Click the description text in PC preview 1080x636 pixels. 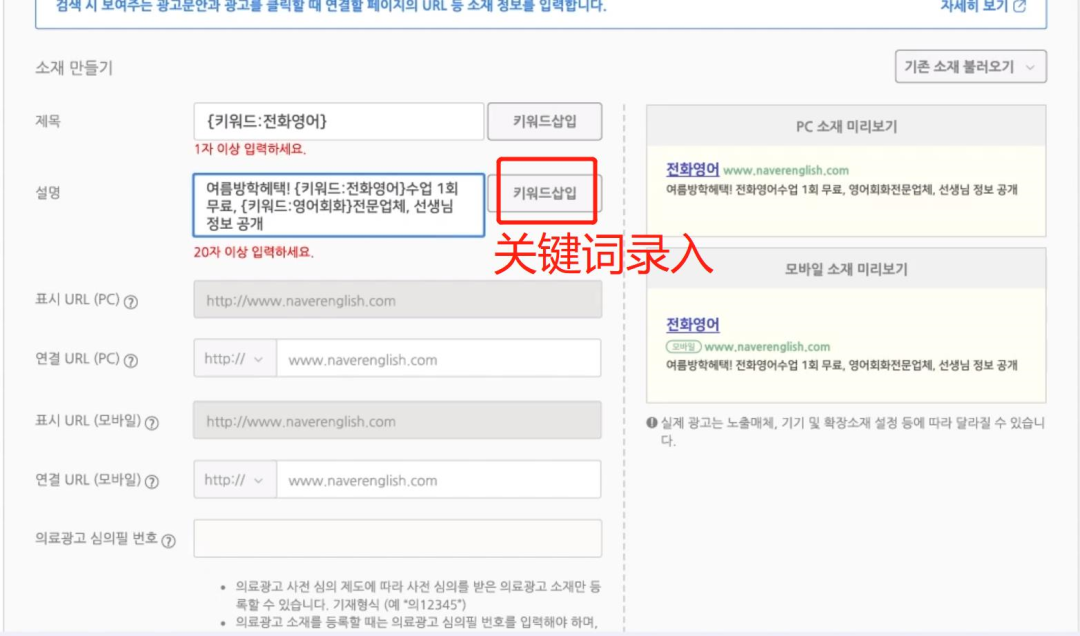(x=841, y=189)
